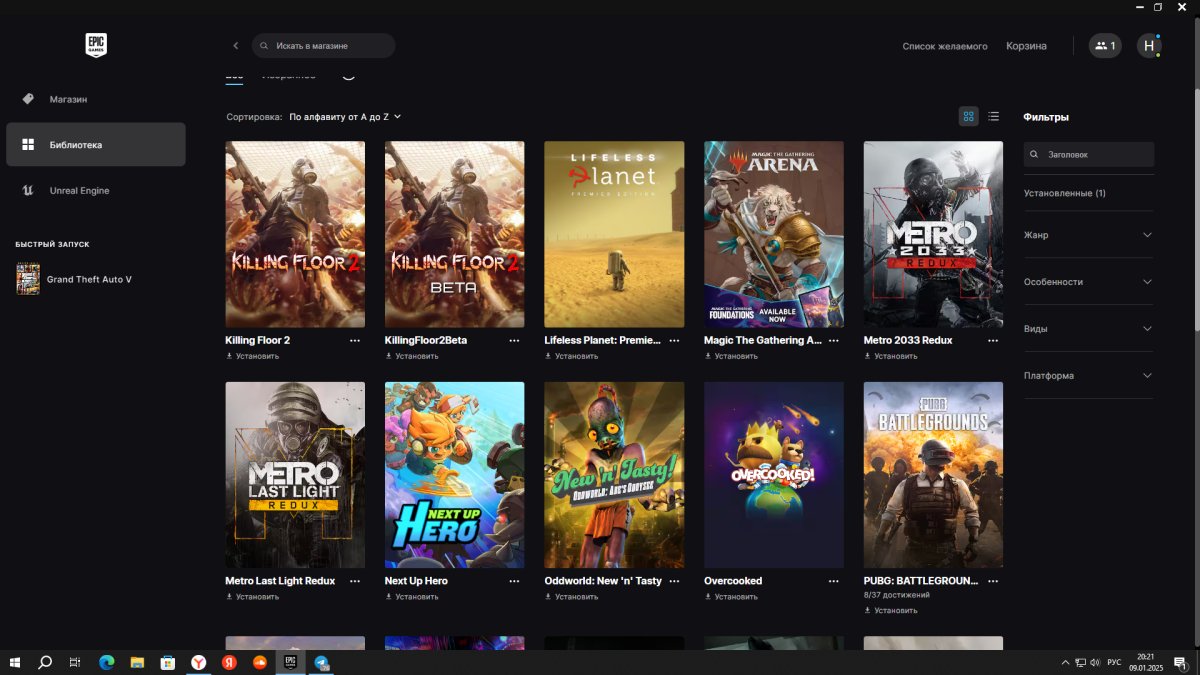This screenshot has height=675, width=1200.
Task: Open the Lifeless Planet cover art
Action: point(614,234)
